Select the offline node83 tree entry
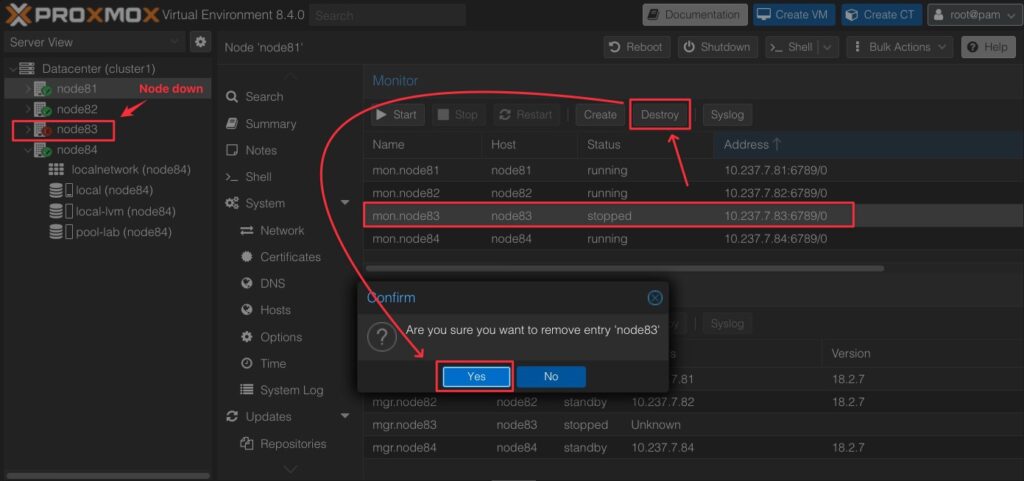1024x481 pixels. coord(76,129)
